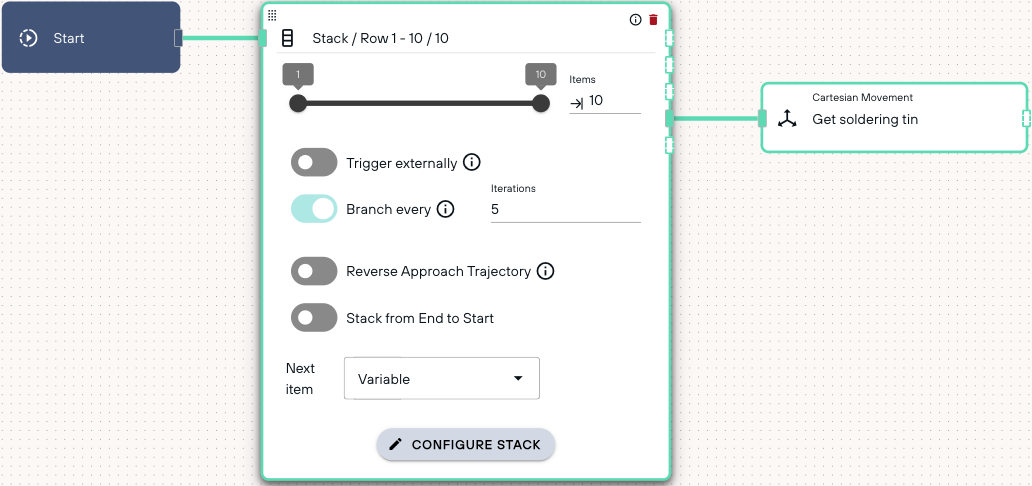The image size is (1032, 486).
Task: Turn on Reverse Approach Trajectory
Action: [314, 271]
